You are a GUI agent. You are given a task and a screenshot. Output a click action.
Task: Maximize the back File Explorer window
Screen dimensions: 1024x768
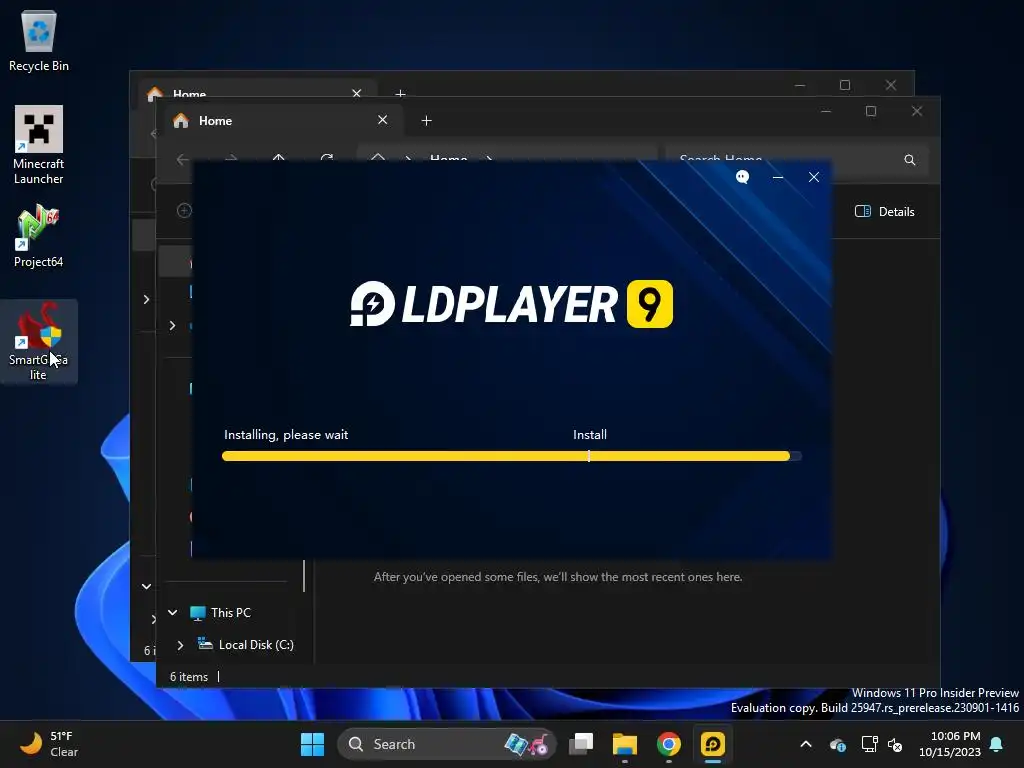pyautogui.click(x=844, y=85)
